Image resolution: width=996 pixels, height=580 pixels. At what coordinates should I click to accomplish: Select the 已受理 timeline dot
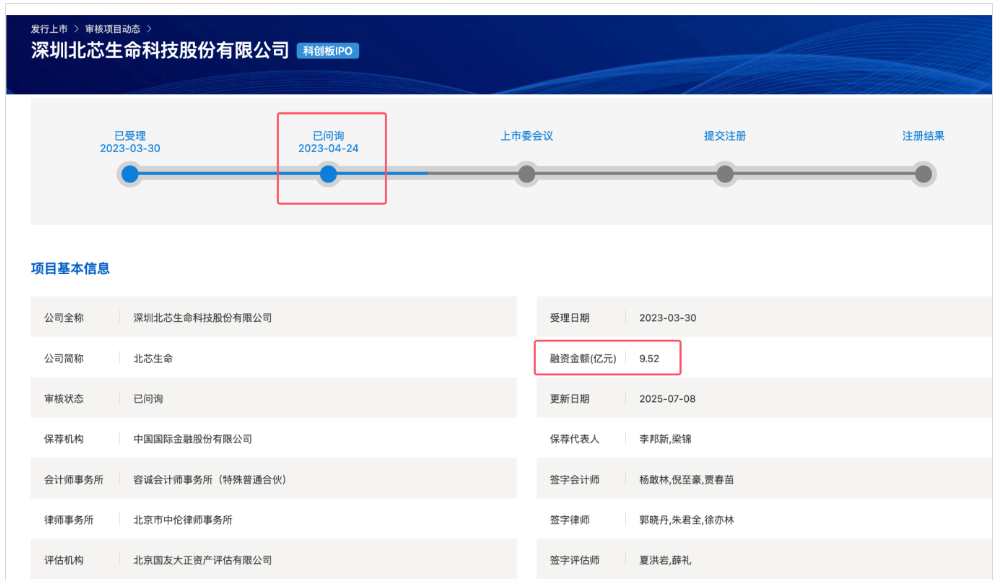pyautogui.click(x=130, y=174)
